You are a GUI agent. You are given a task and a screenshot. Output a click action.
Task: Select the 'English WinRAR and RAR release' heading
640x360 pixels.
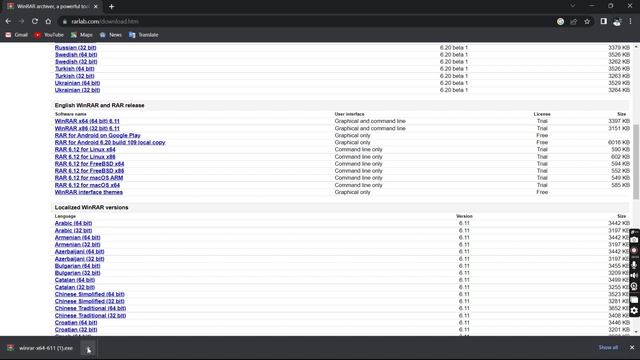pyautogui.click(x=99, y=105)
